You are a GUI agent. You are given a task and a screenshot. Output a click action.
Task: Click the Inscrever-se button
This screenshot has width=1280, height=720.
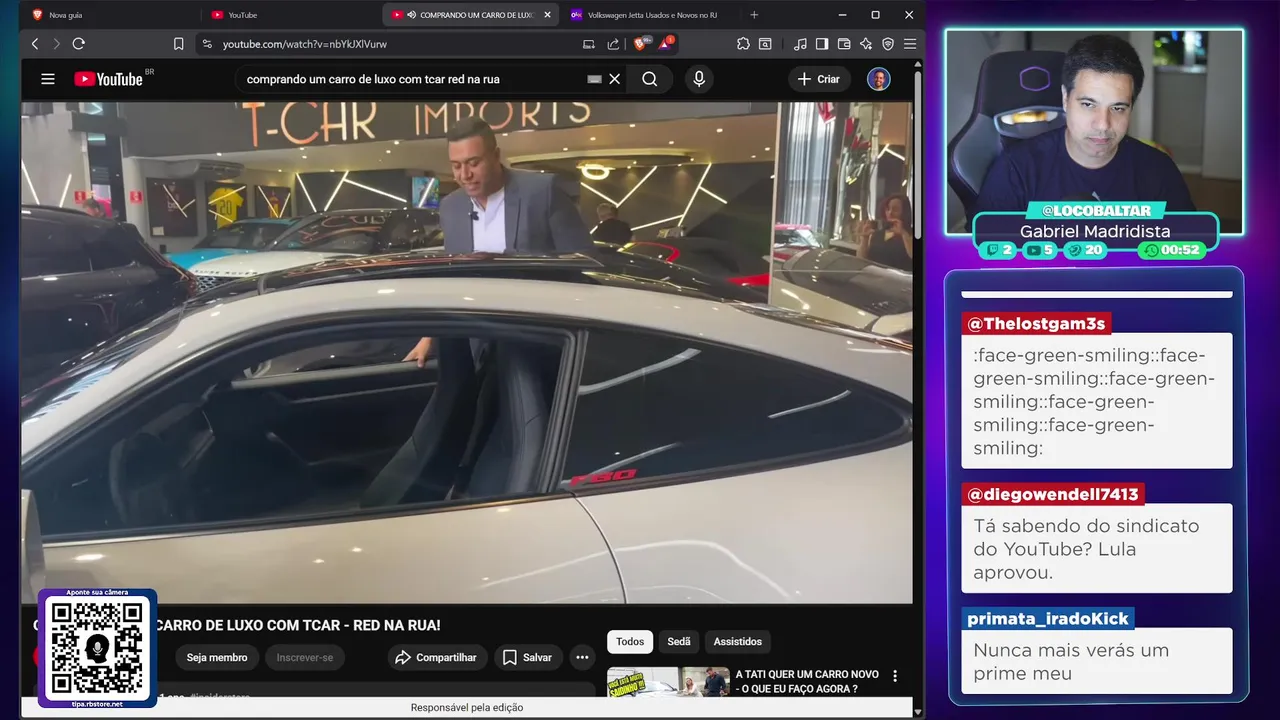point(305,657)
